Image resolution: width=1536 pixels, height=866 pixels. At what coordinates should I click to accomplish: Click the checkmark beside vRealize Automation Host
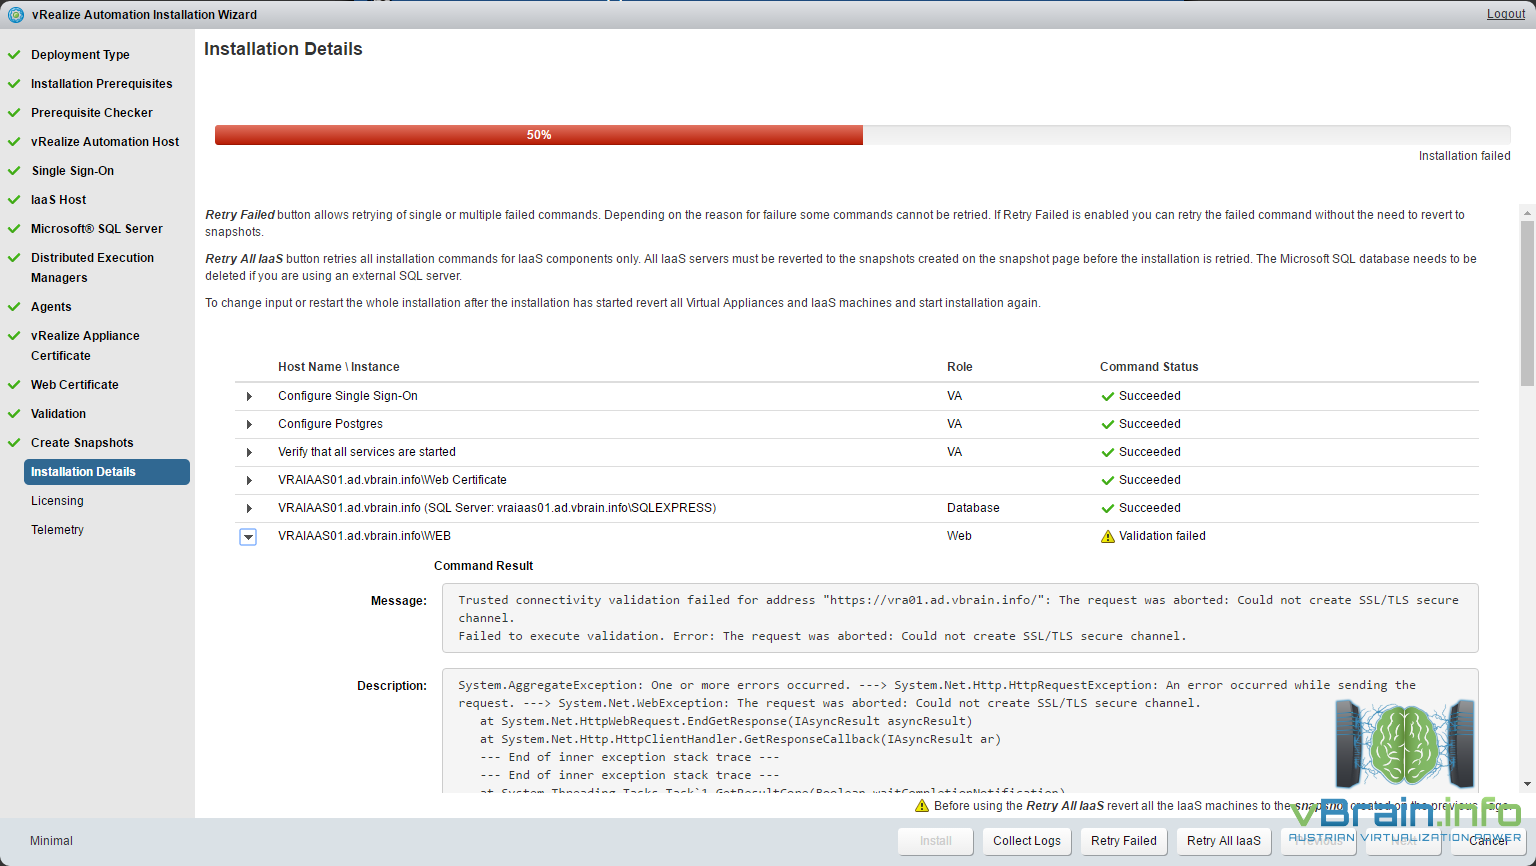tap(14, 142)
